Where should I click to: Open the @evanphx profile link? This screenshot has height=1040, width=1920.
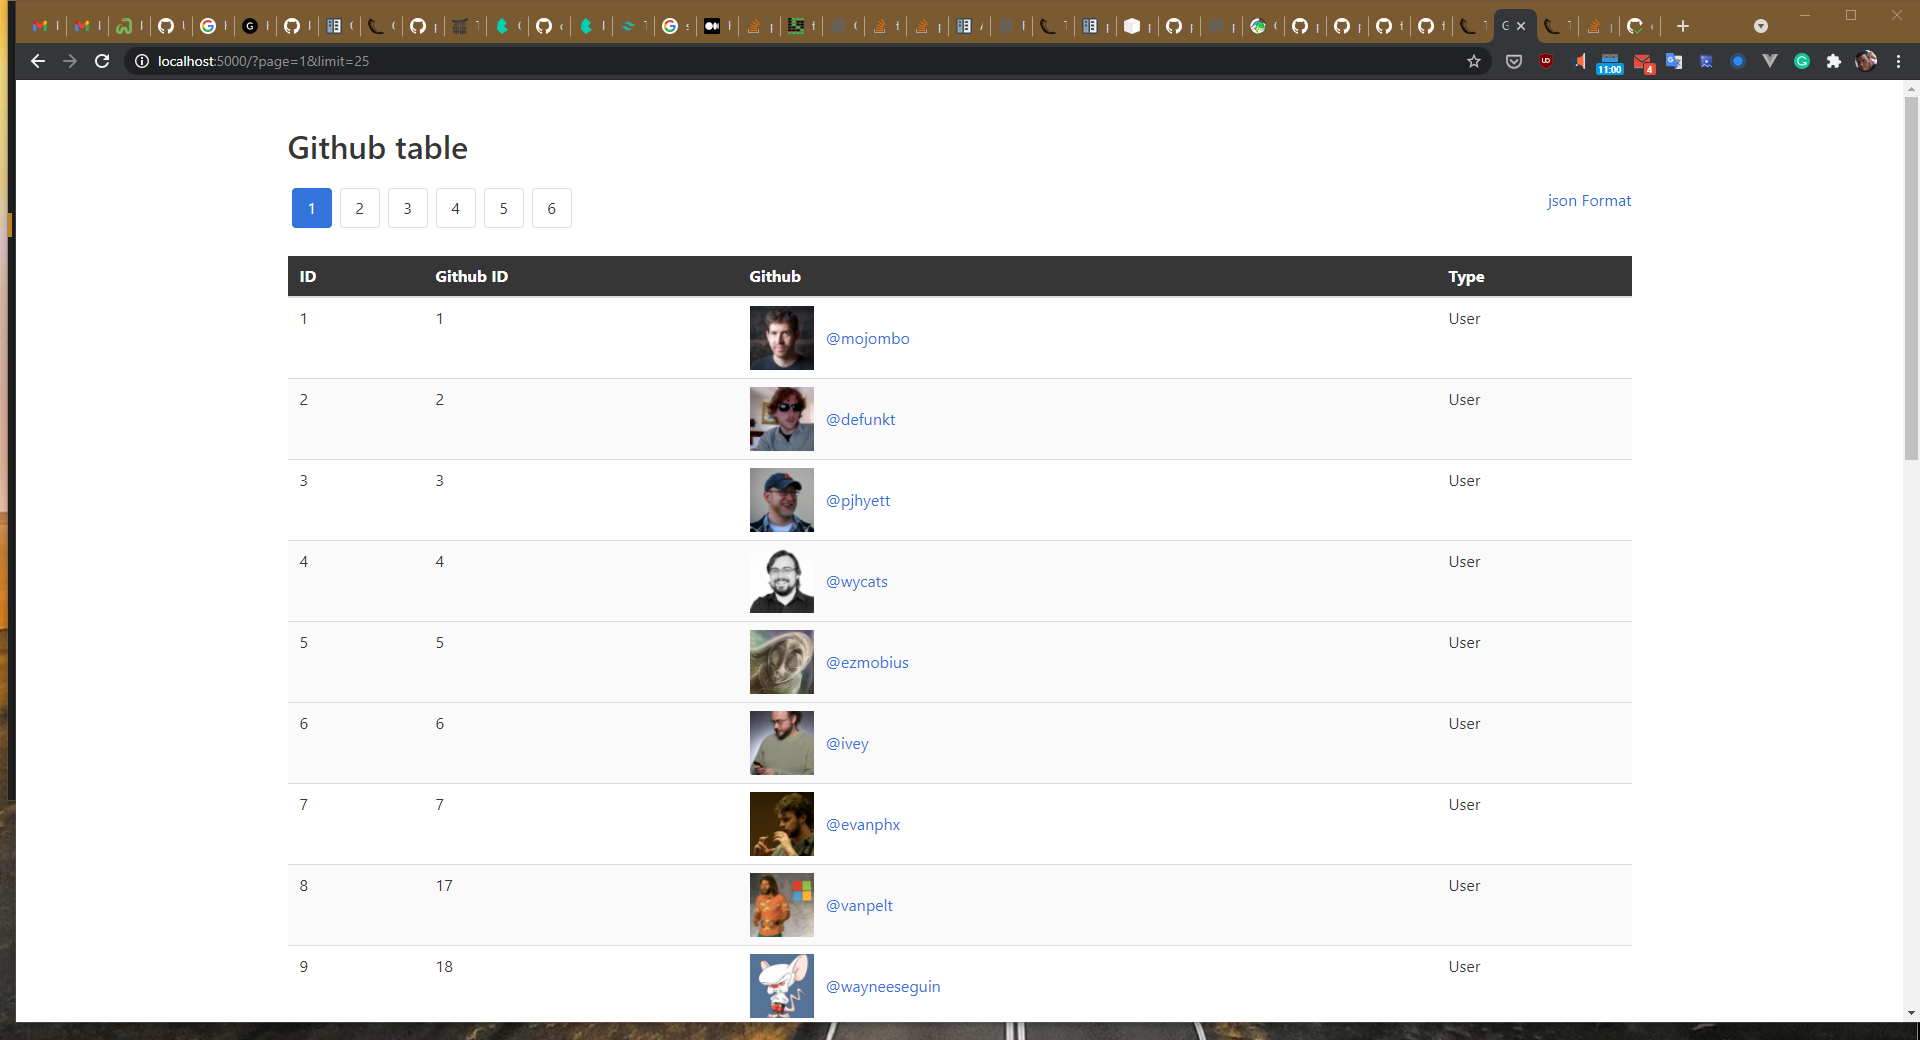coord(863,825)
